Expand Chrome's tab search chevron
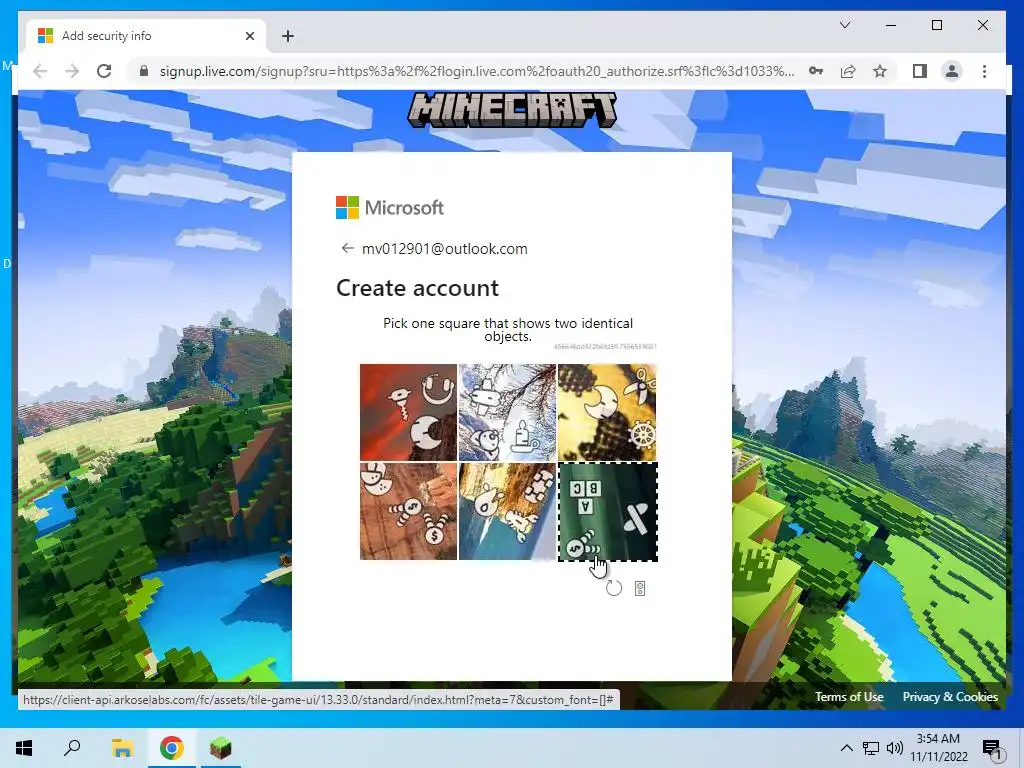This screenshot has height=768, width=1024. click(844, 25)
